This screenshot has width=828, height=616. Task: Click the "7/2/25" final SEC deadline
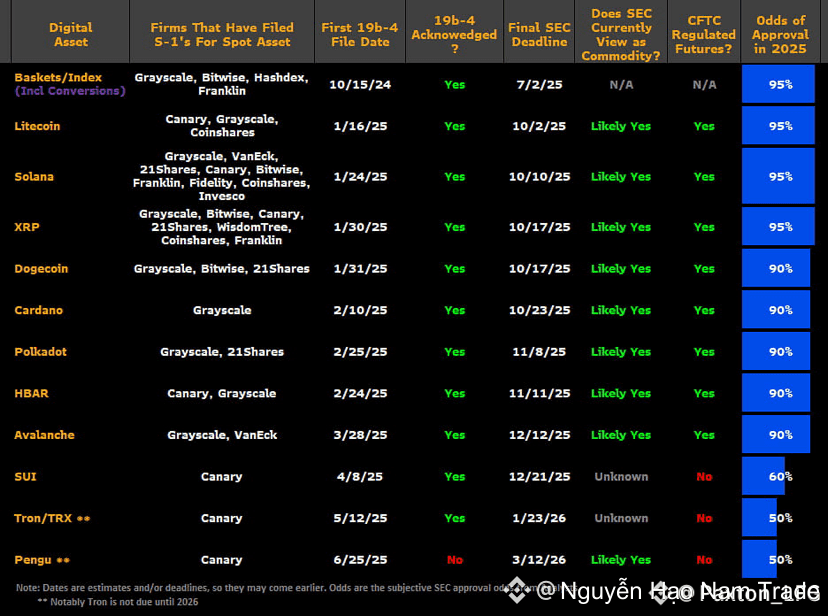pyautogui.click(x=539, y=84)
